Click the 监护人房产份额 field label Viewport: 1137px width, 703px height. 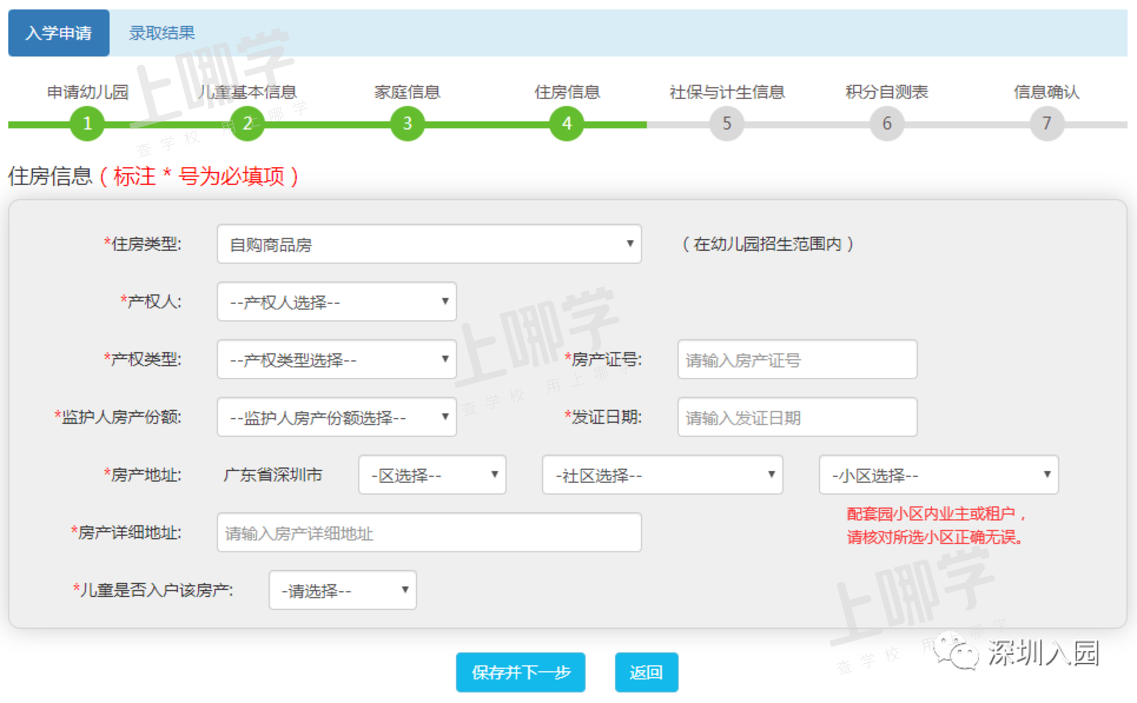[117, 417]
